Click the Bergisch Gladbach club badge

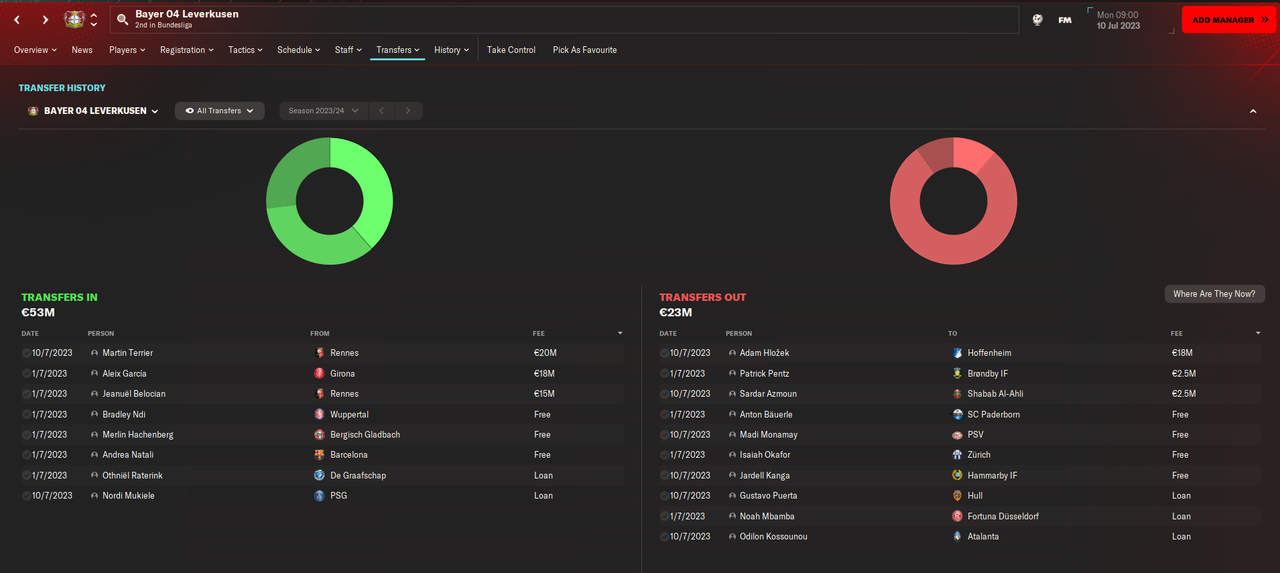[x=320, y=435]
